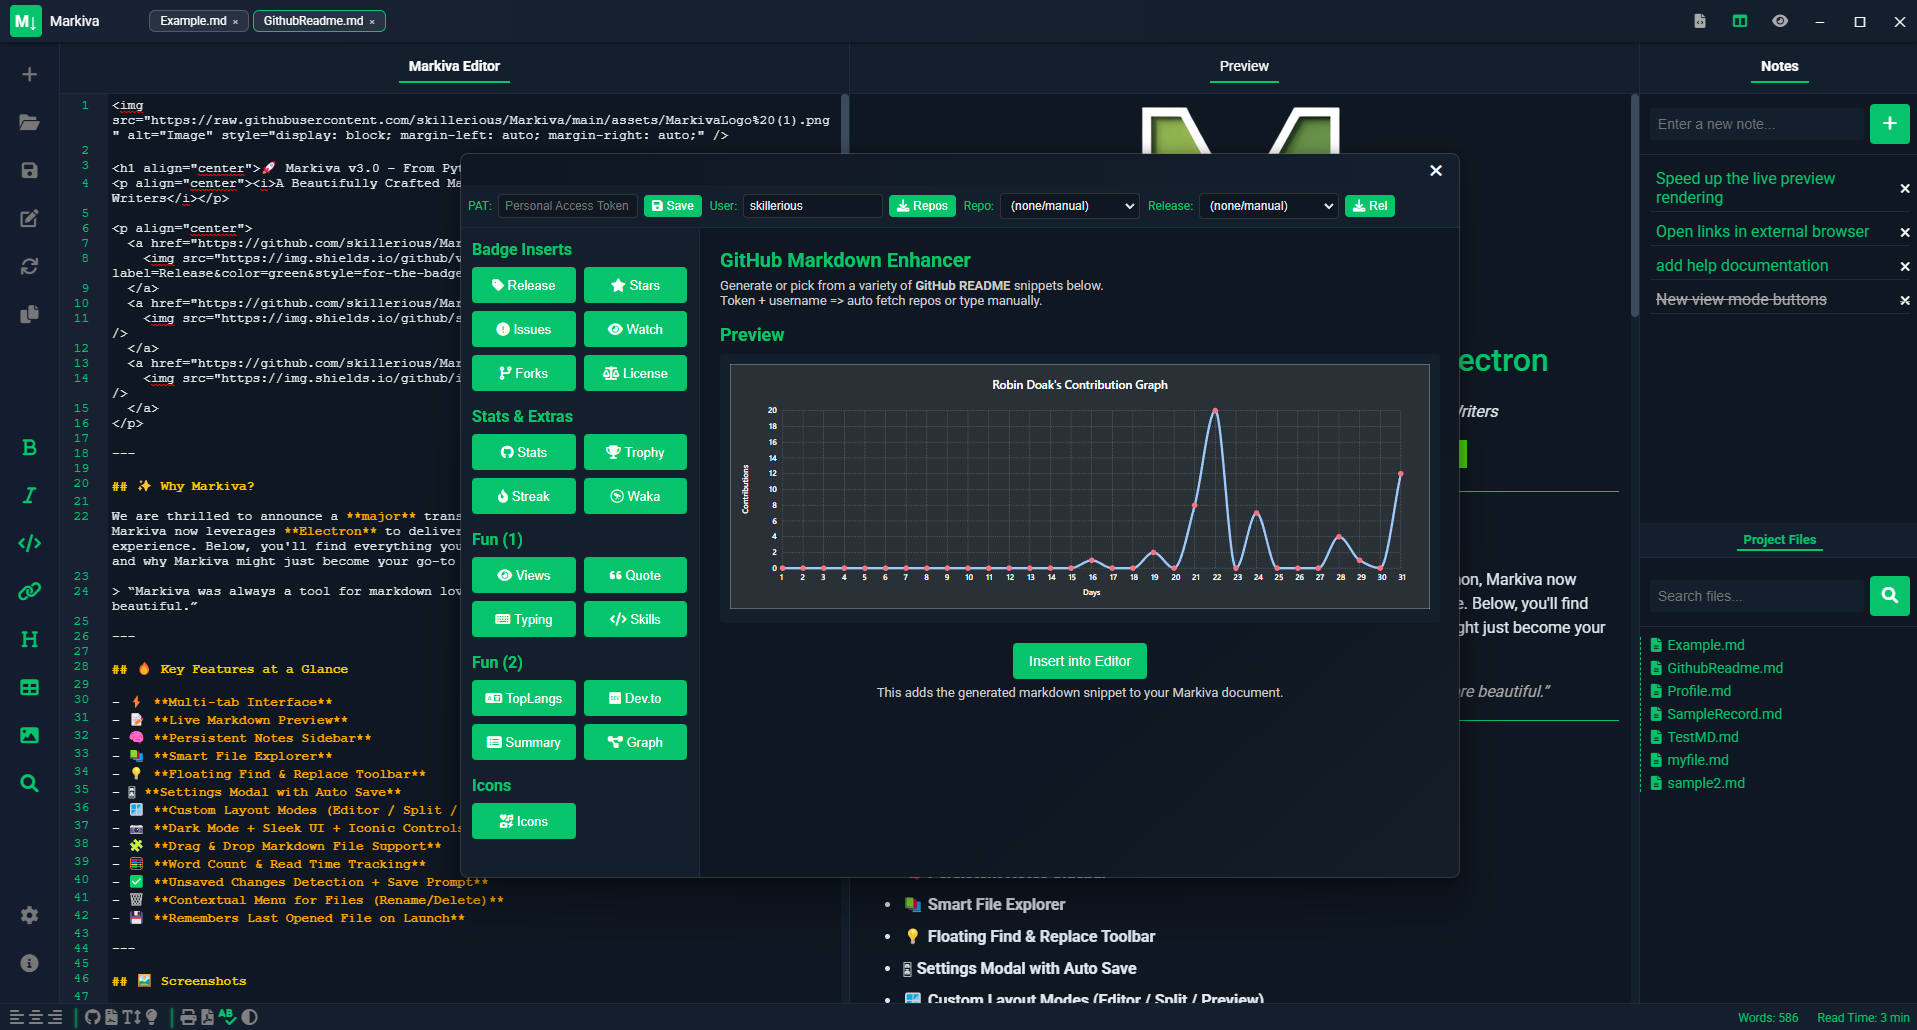Focus the Enter a new note field
Image resolution: width=1917 pixels, height=1030 pixels.
click(1758, 124)
